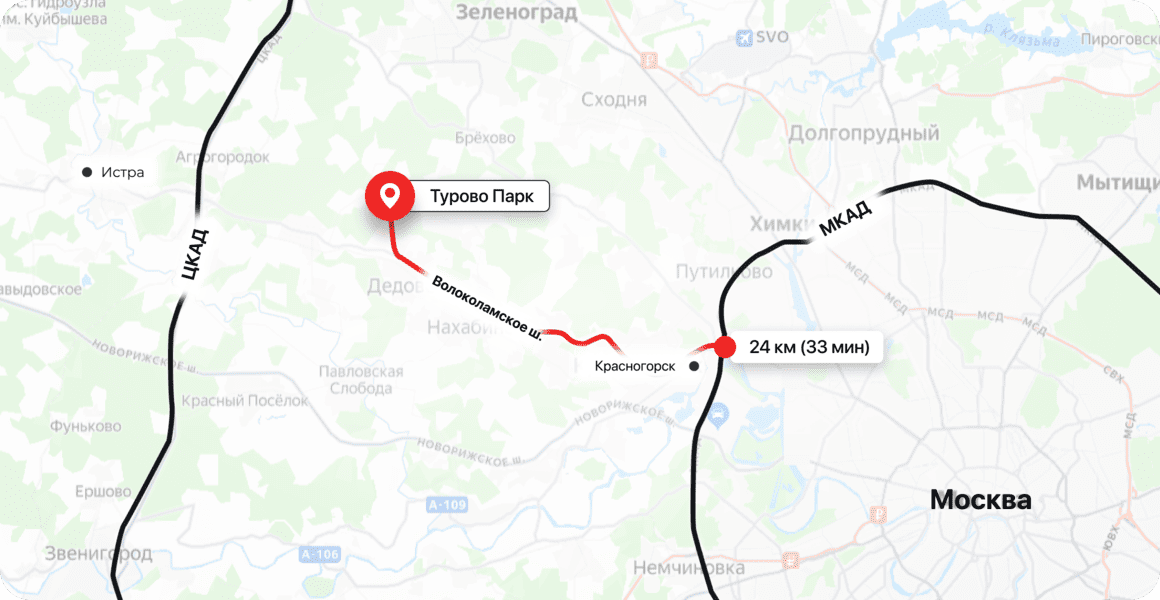This screenshot has height=600, width=1160.
Task: Click the Сходня town label
Action: tap(614, 100)
